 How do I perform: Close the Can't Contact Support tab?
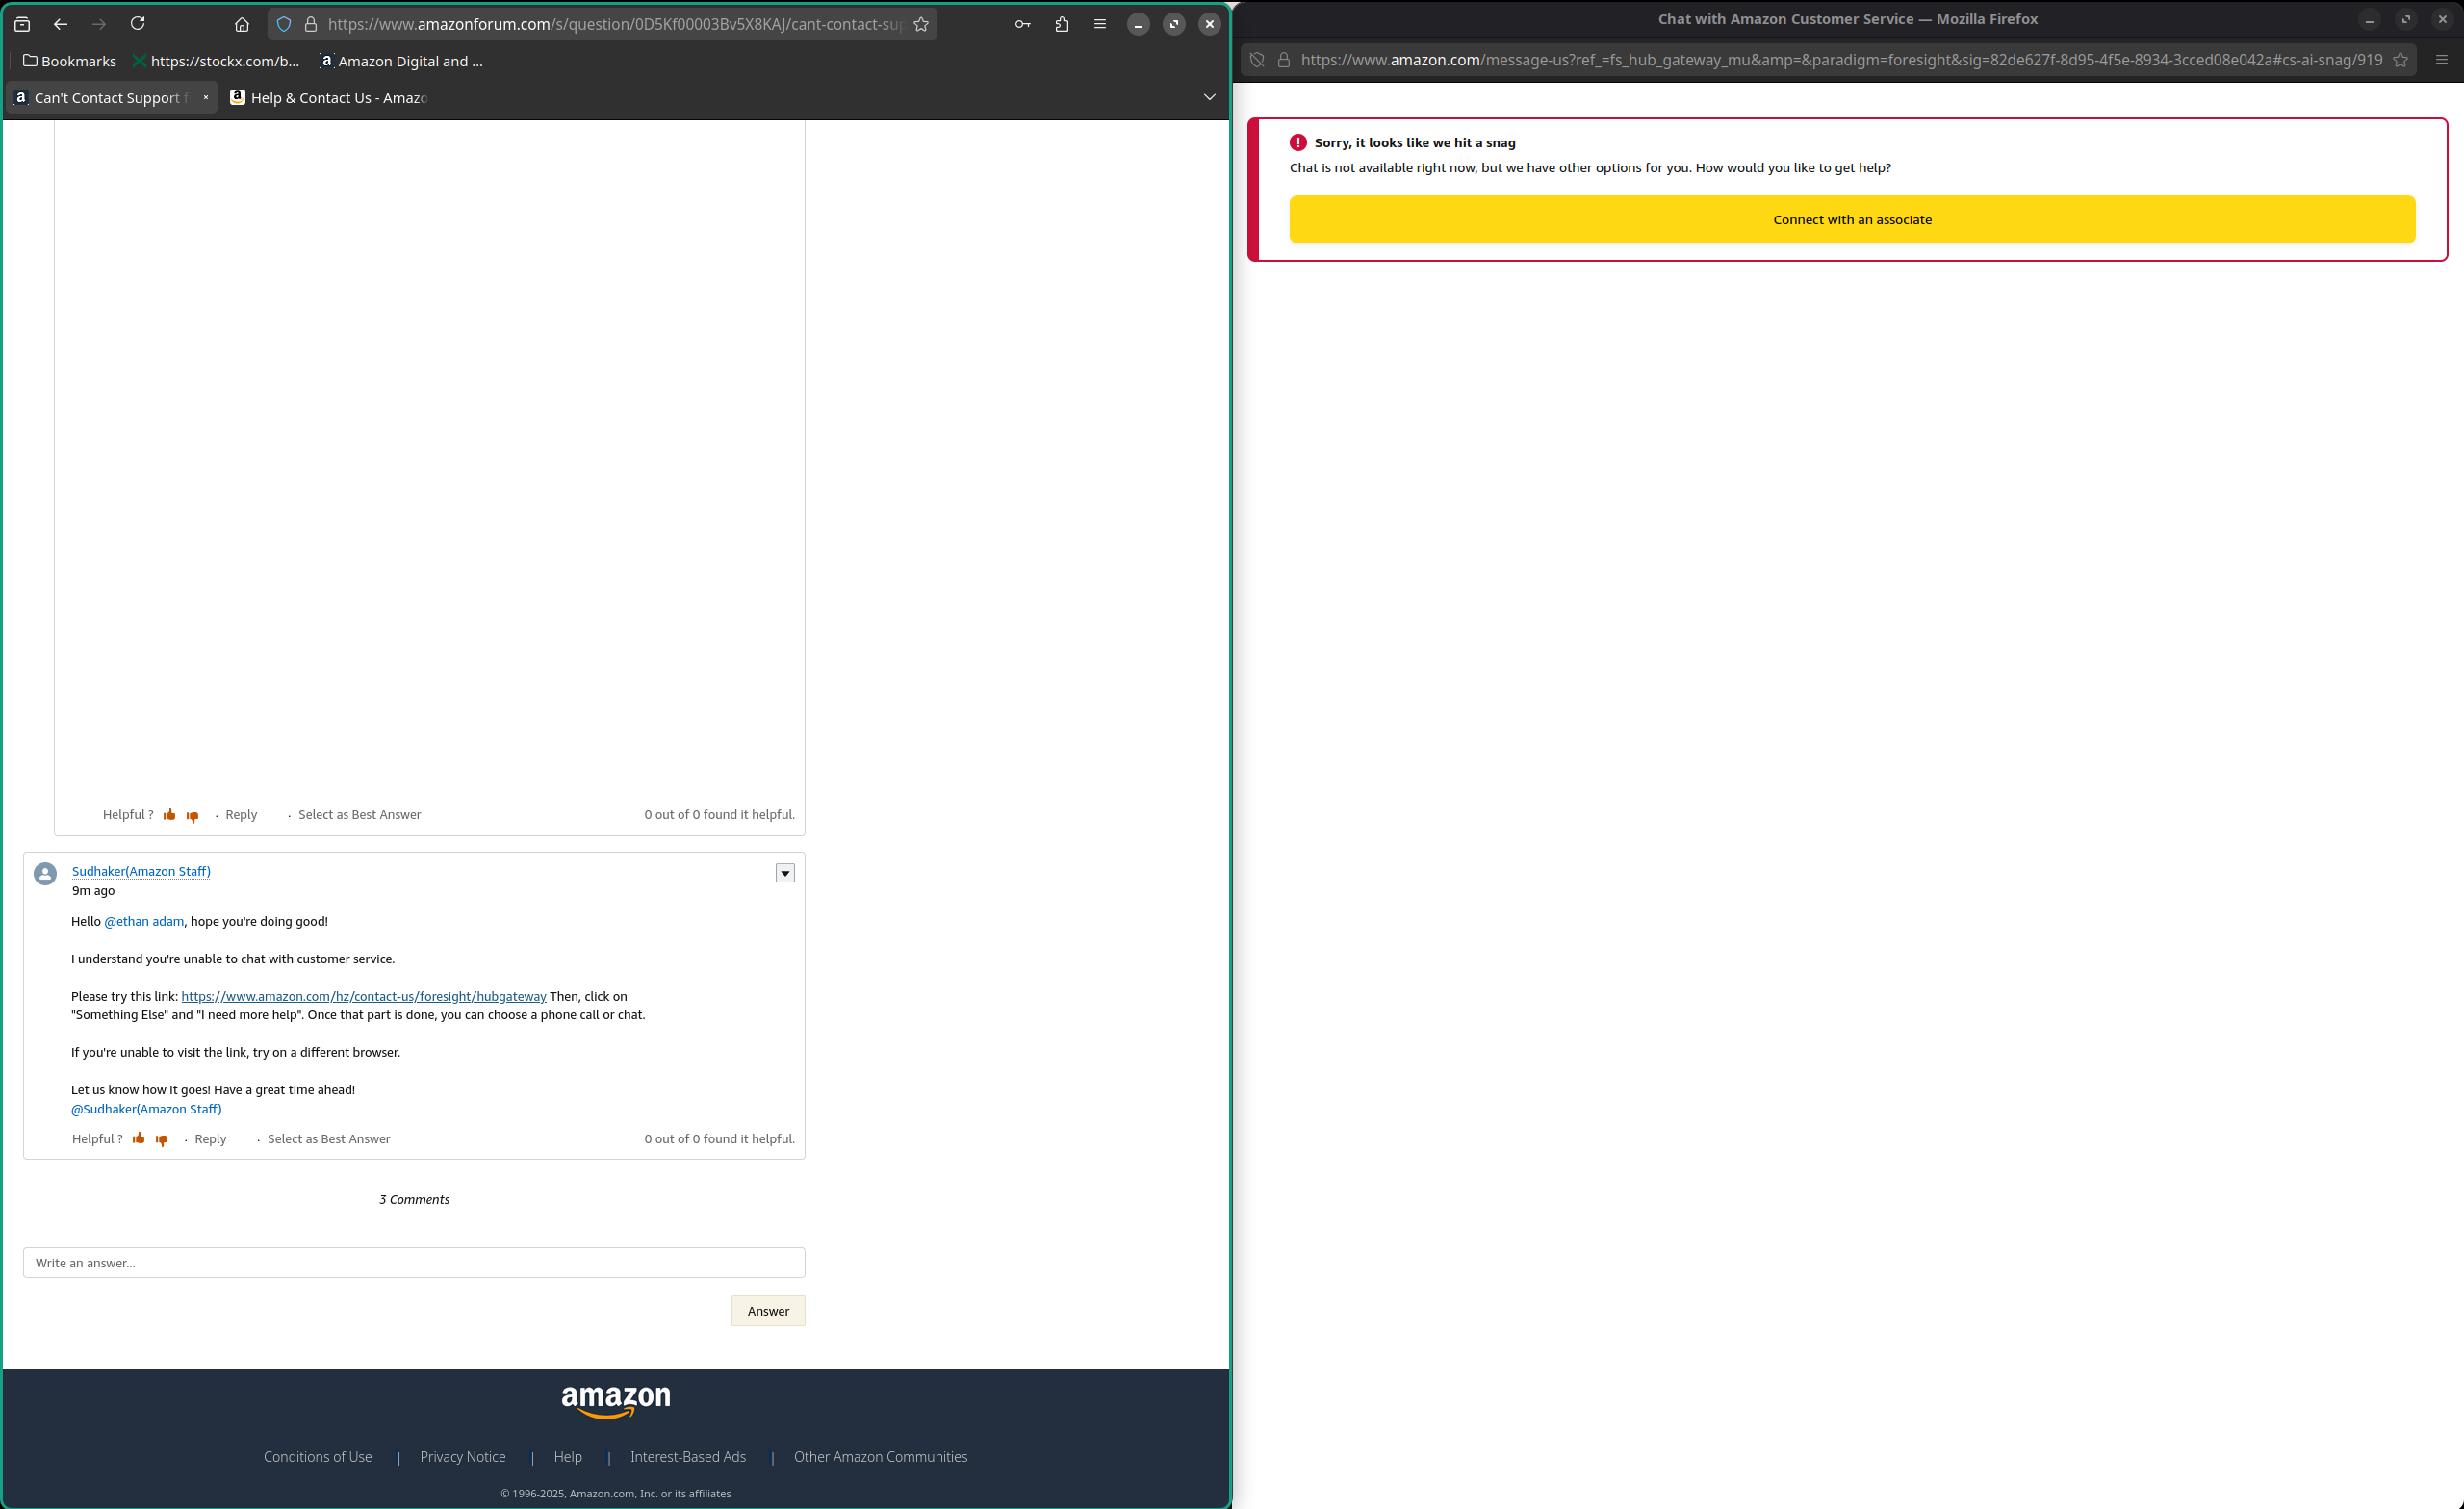coord(206,97)
